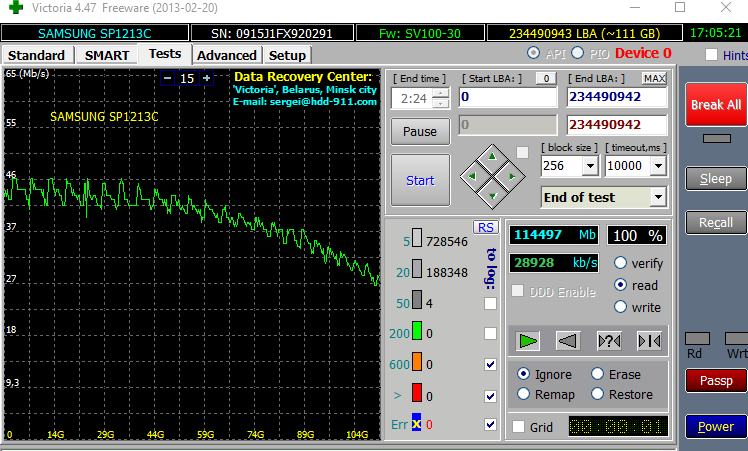Open the block size dropdown
The width and height of the screenshot is (748, 451).
click(589, 166)
